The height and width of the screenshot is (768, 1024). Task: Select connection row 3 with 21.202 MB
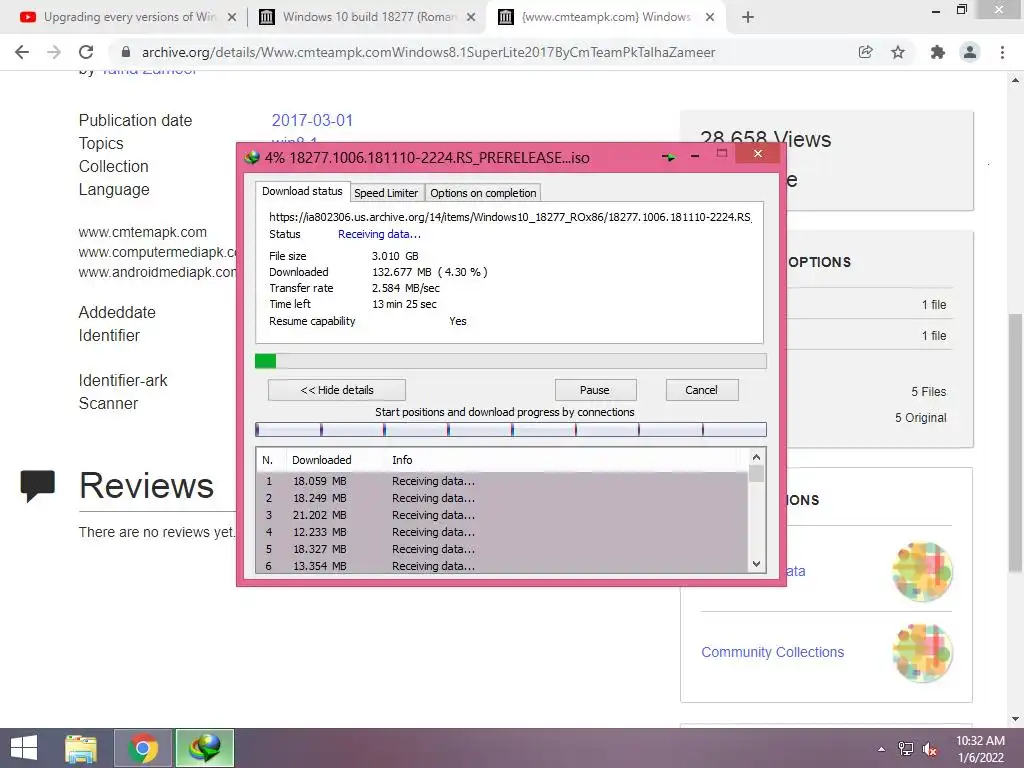[502, 515]
